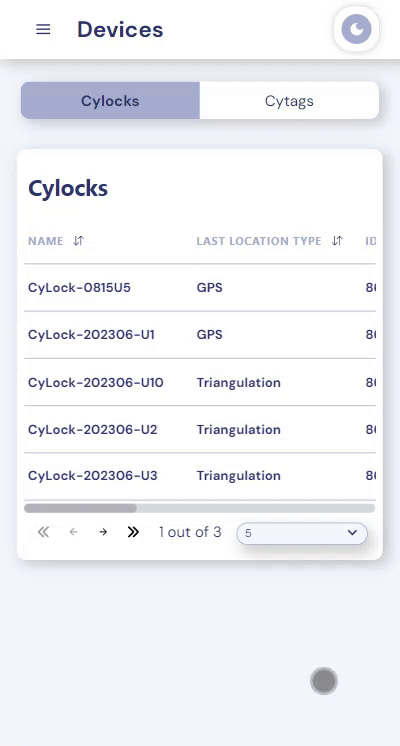Toggle dark mode with moon icon
The height and width of the screenshot is (746, 400).
click(356, 29)
